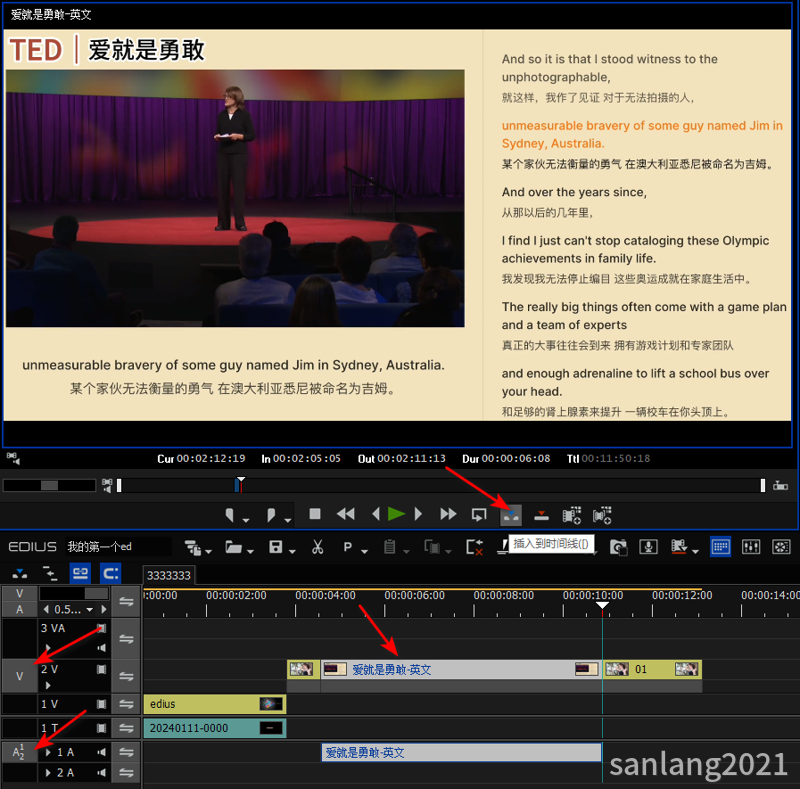Open the P button dropdown arrow
This screenshot has width=800, height=789.
point(364,552)
